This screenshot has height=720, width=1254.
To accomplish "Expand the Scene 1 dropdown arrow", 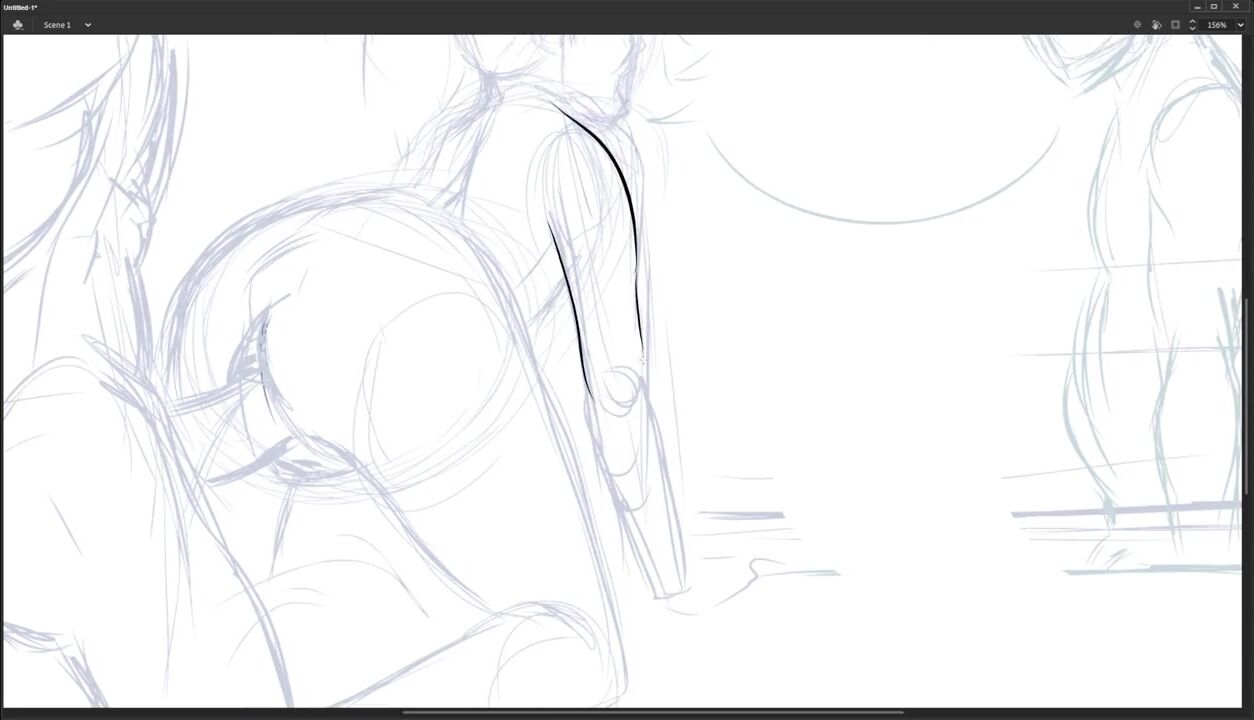I will coord(88,25).
